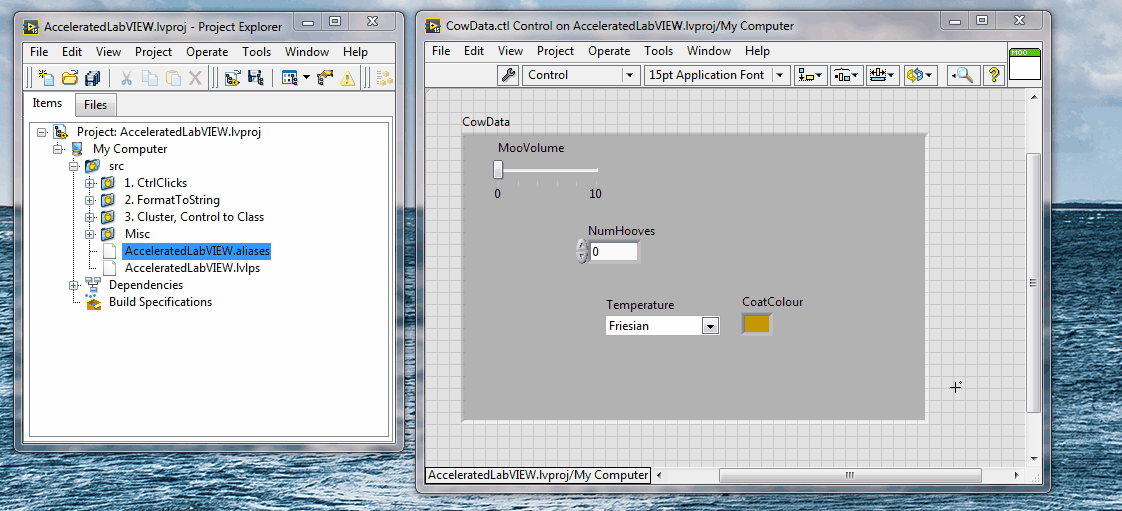The width and height of the screenshot is (1122, 511).
Task: Click the MOO control icon pane
Action: (x=1025, y=64)
